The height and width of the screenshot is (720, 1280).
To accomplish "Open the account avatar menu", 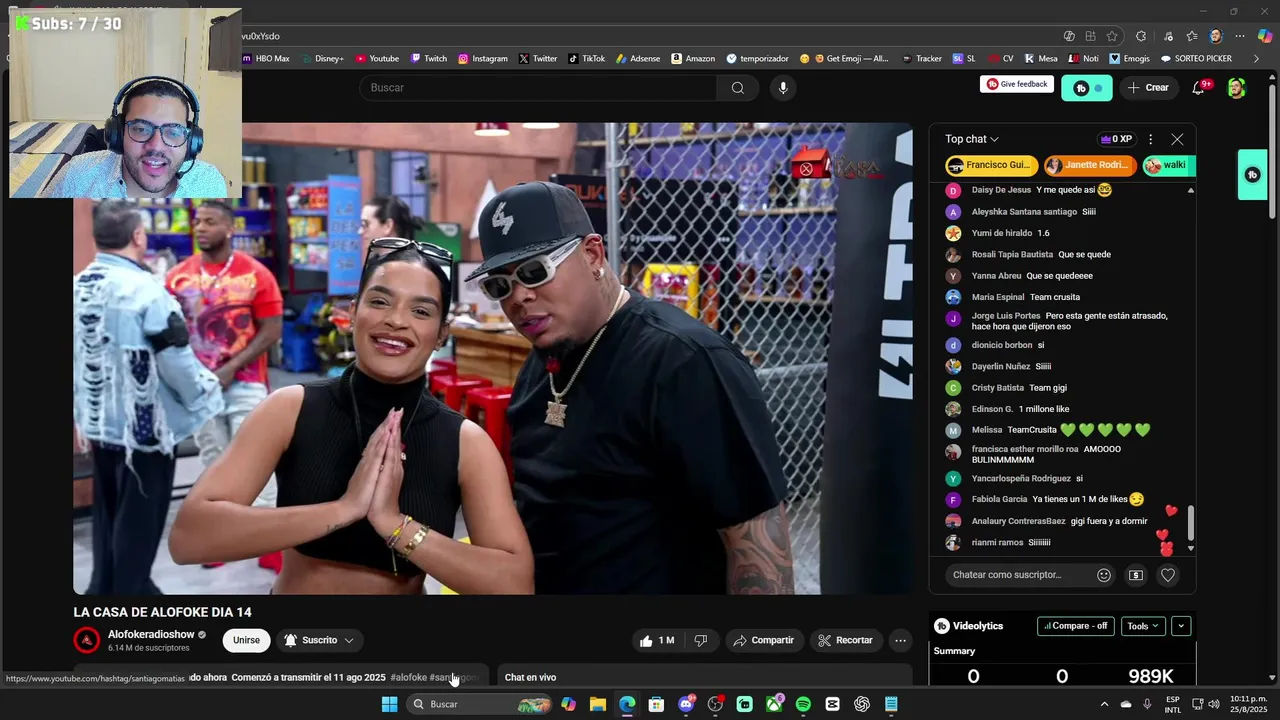I will [1236, 88].
